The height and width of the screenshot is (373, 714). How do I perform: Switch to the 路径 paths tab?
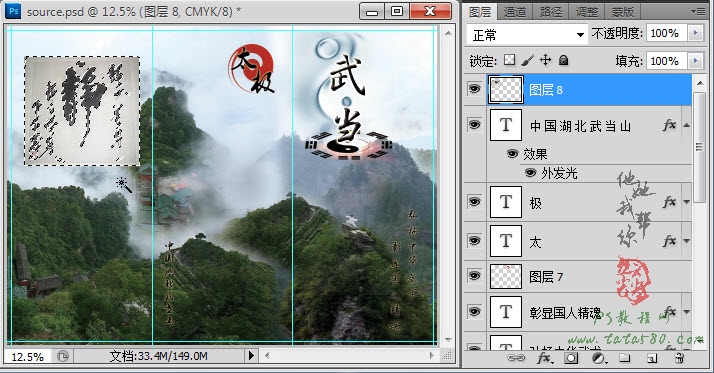click(x=551, y=11)
